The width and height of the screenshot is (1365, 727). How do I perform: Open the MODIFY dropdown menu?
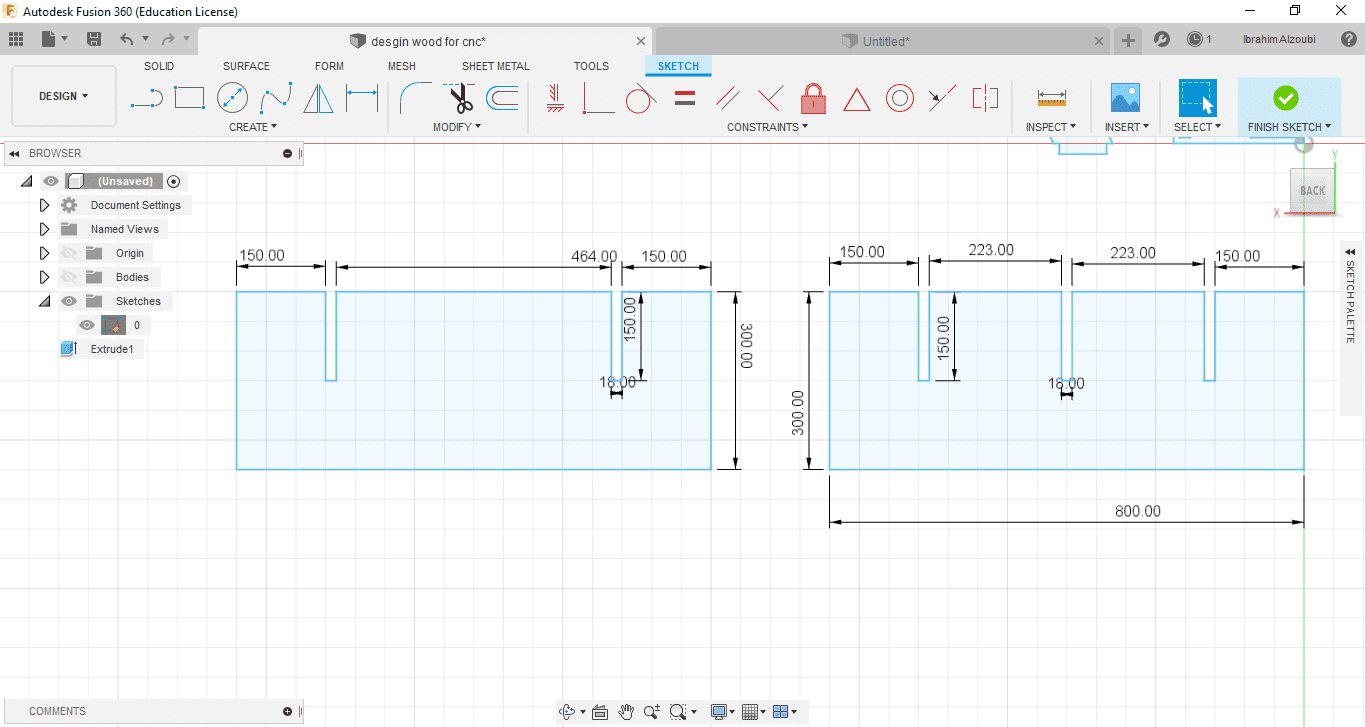[457, 127]
